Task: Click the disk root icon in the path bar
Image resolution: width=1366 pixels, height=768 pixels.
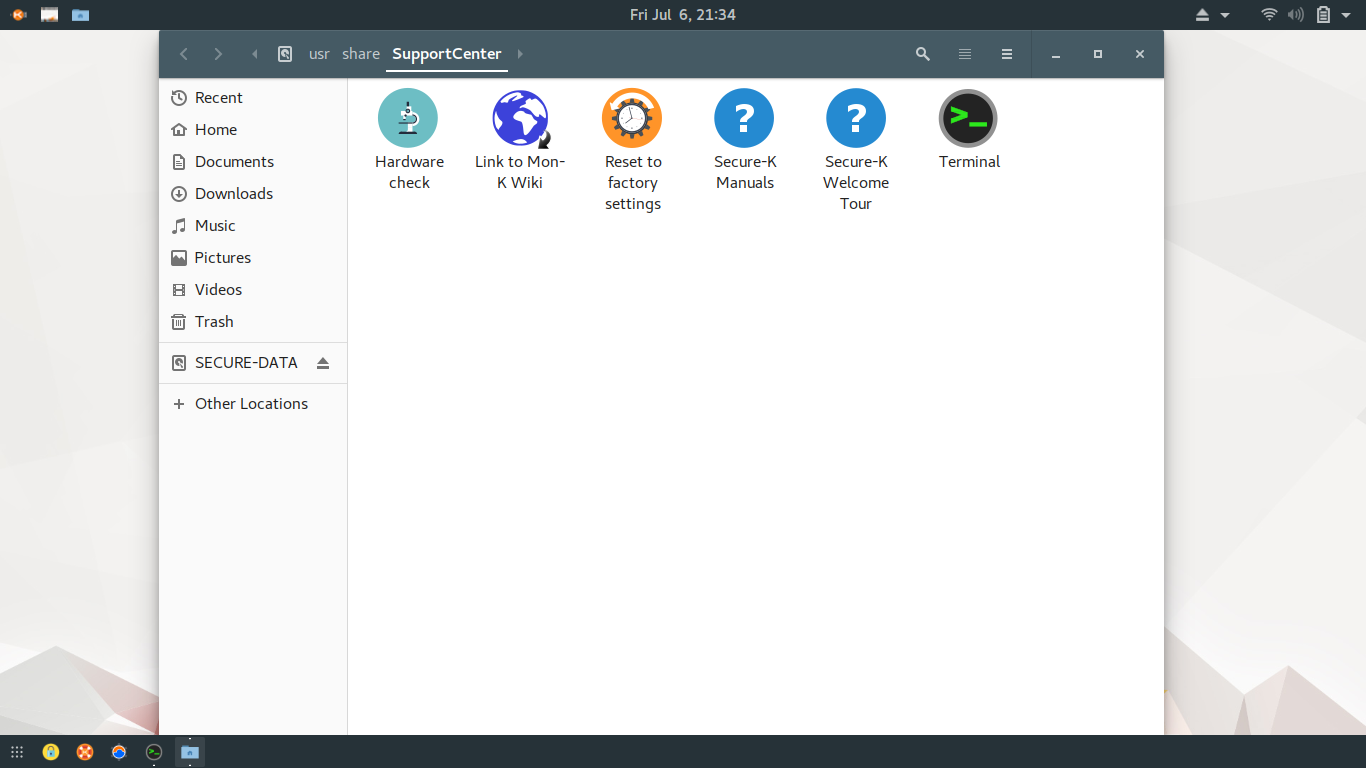Action: [285, 54]
